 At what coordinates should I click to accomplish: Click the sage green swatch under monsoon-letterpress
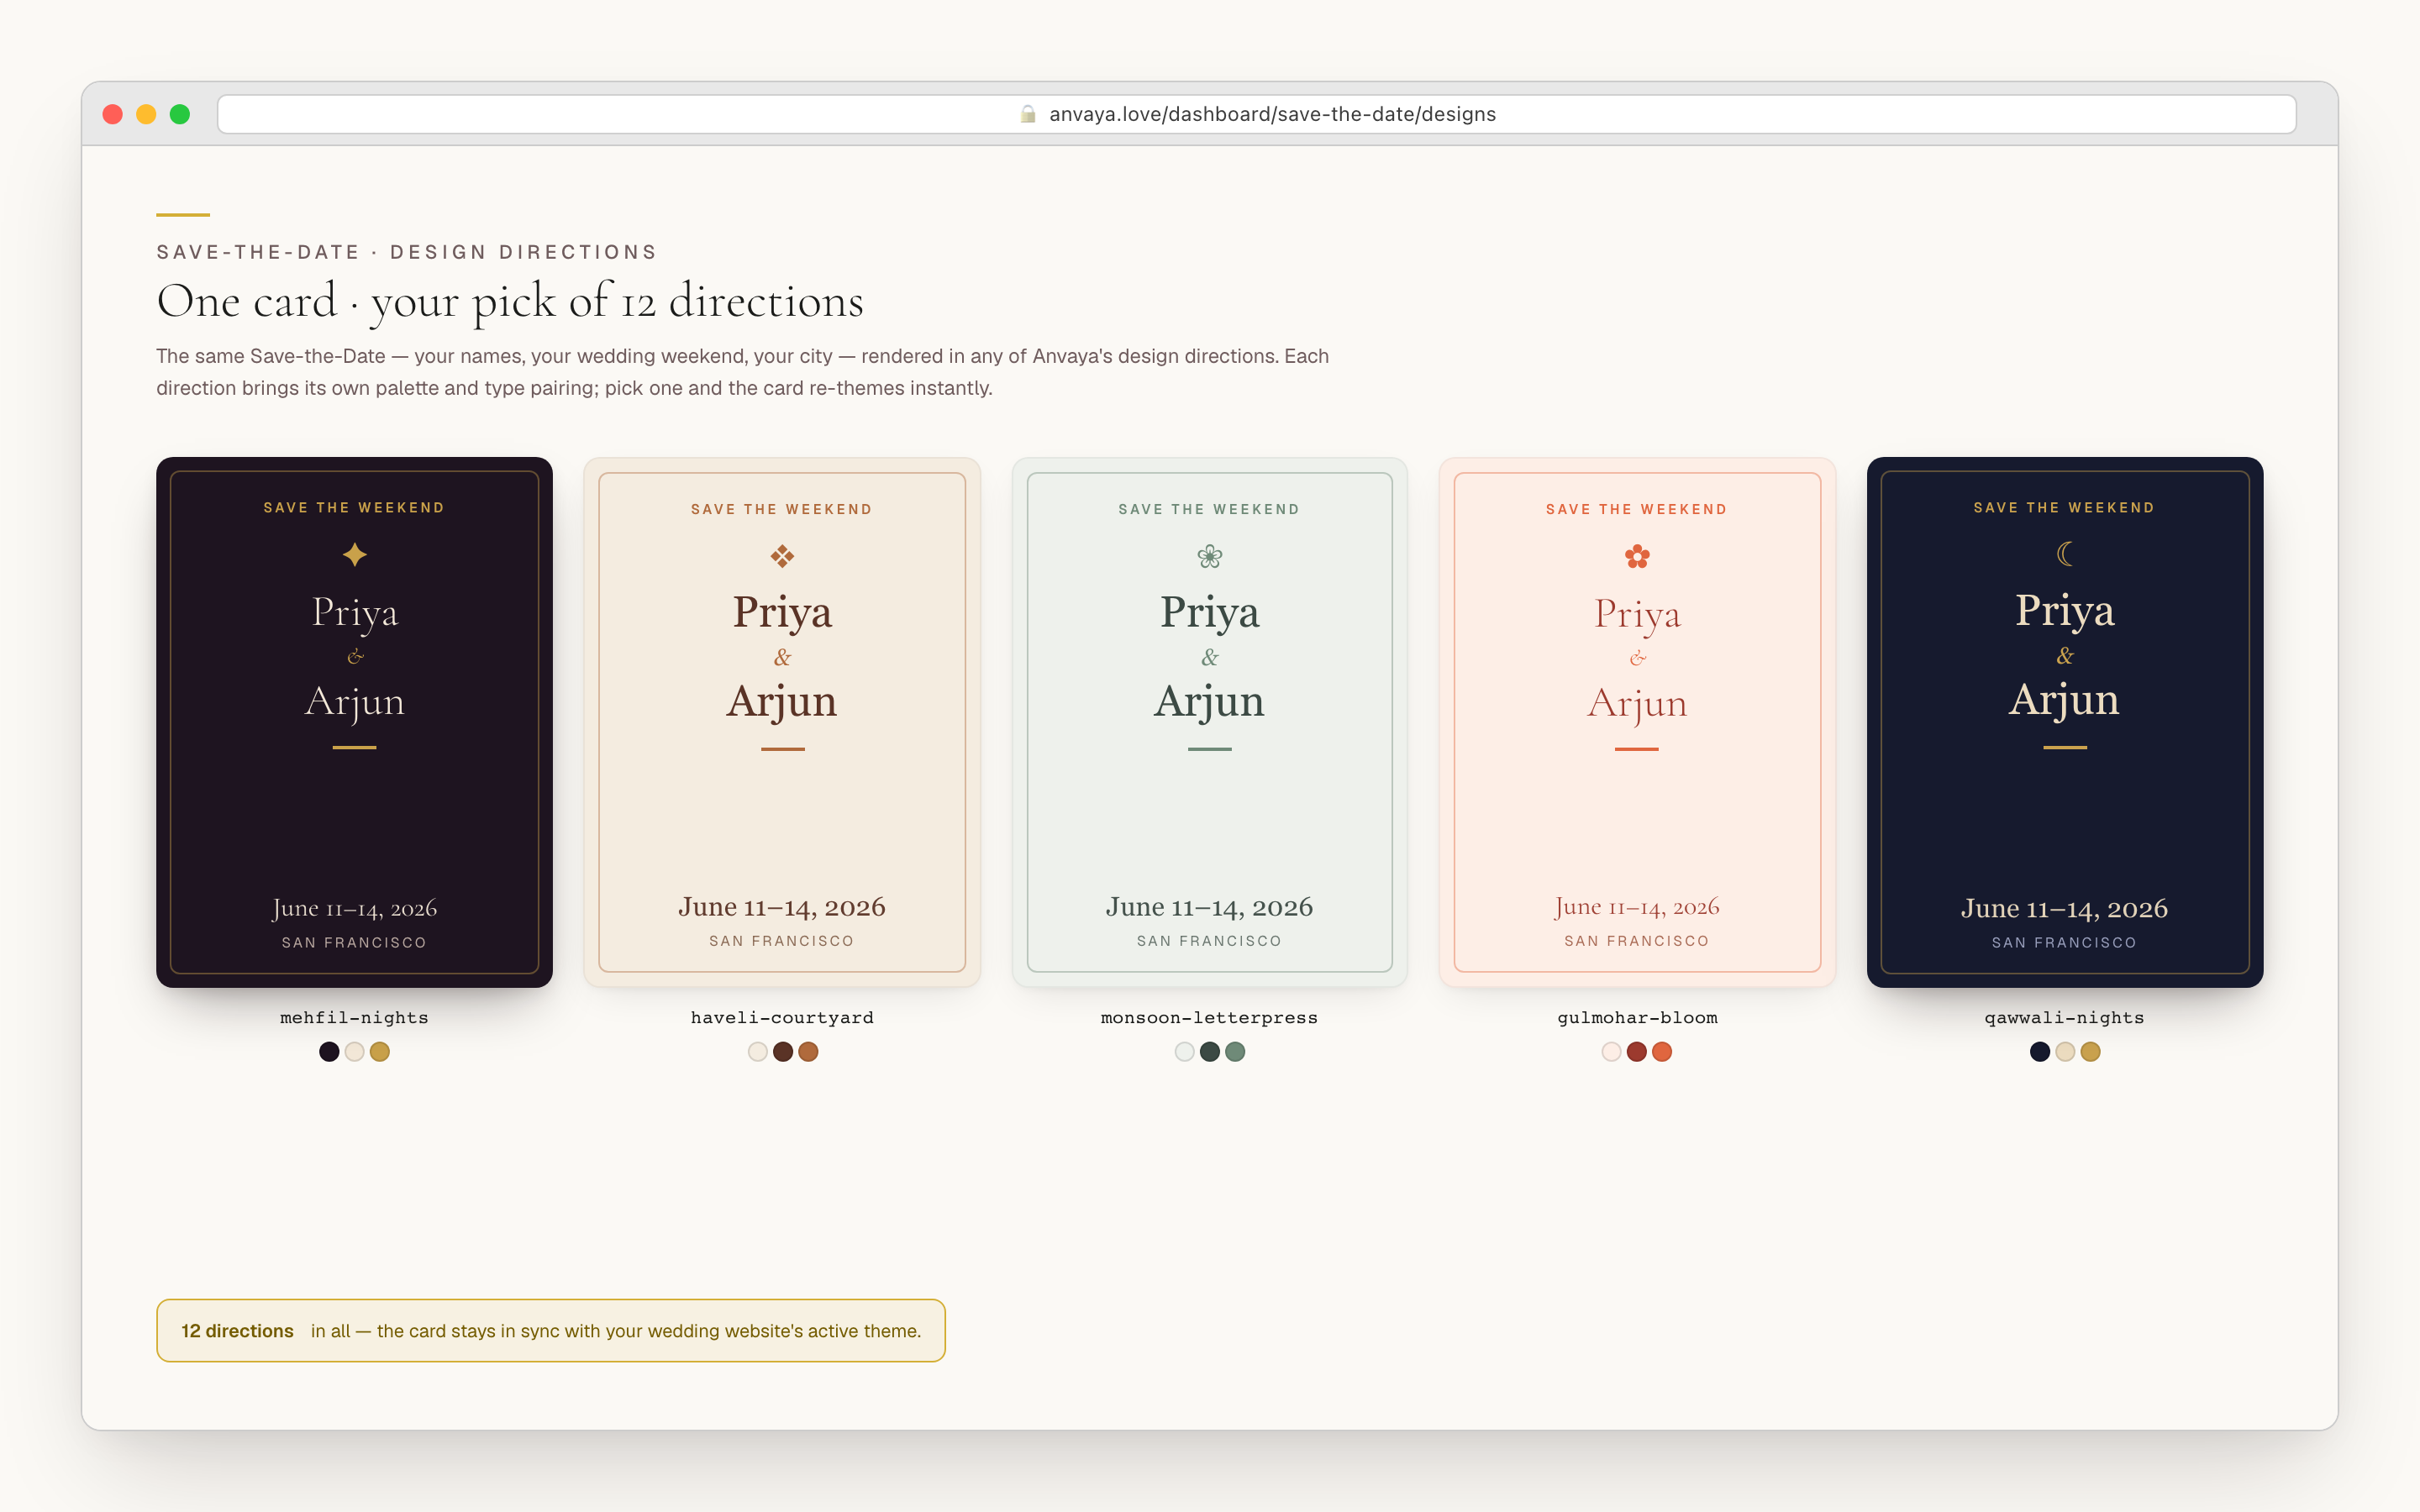[1235, 1051]
